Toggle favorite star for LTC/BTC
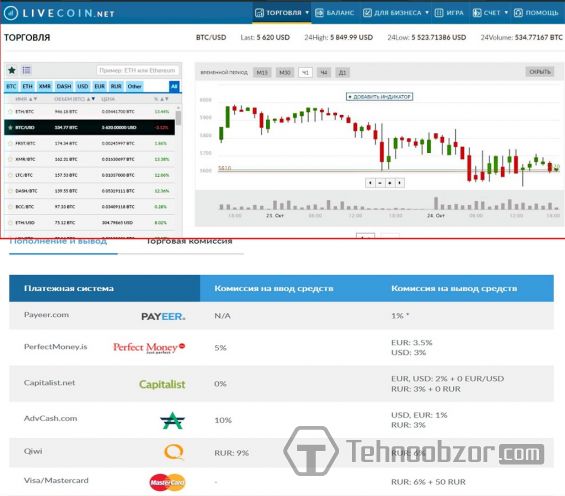565x496 pixels. coord(10,175)
